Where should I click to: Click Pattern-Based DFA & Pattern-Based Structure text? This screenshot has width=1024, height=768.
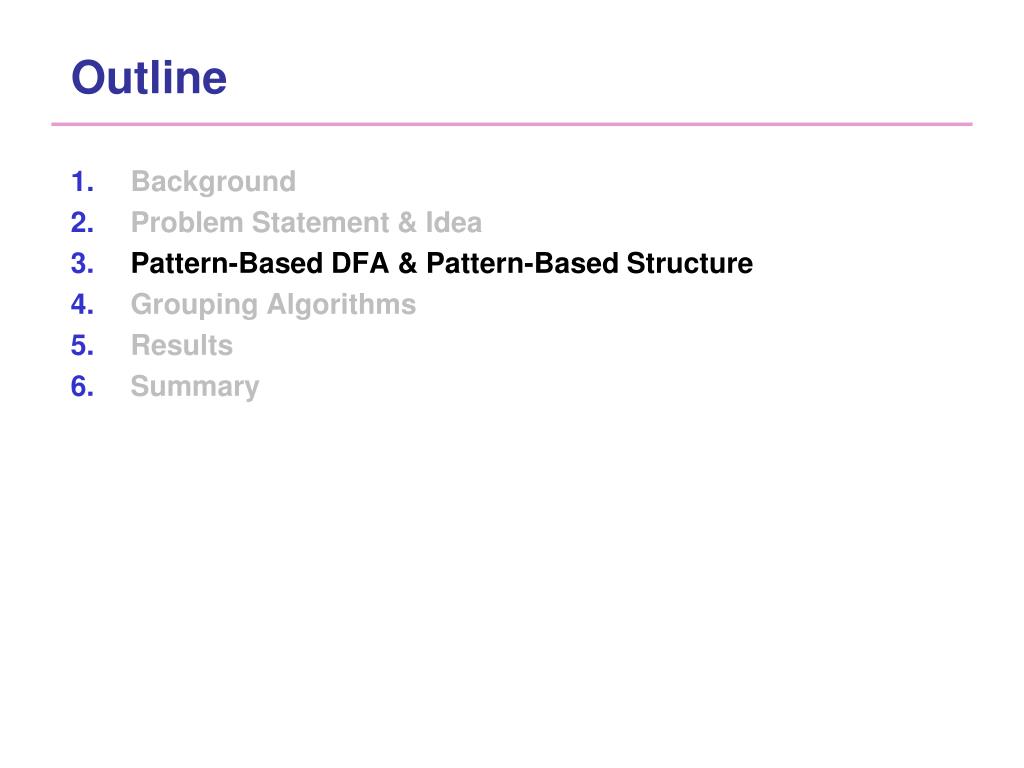point(441,263)
